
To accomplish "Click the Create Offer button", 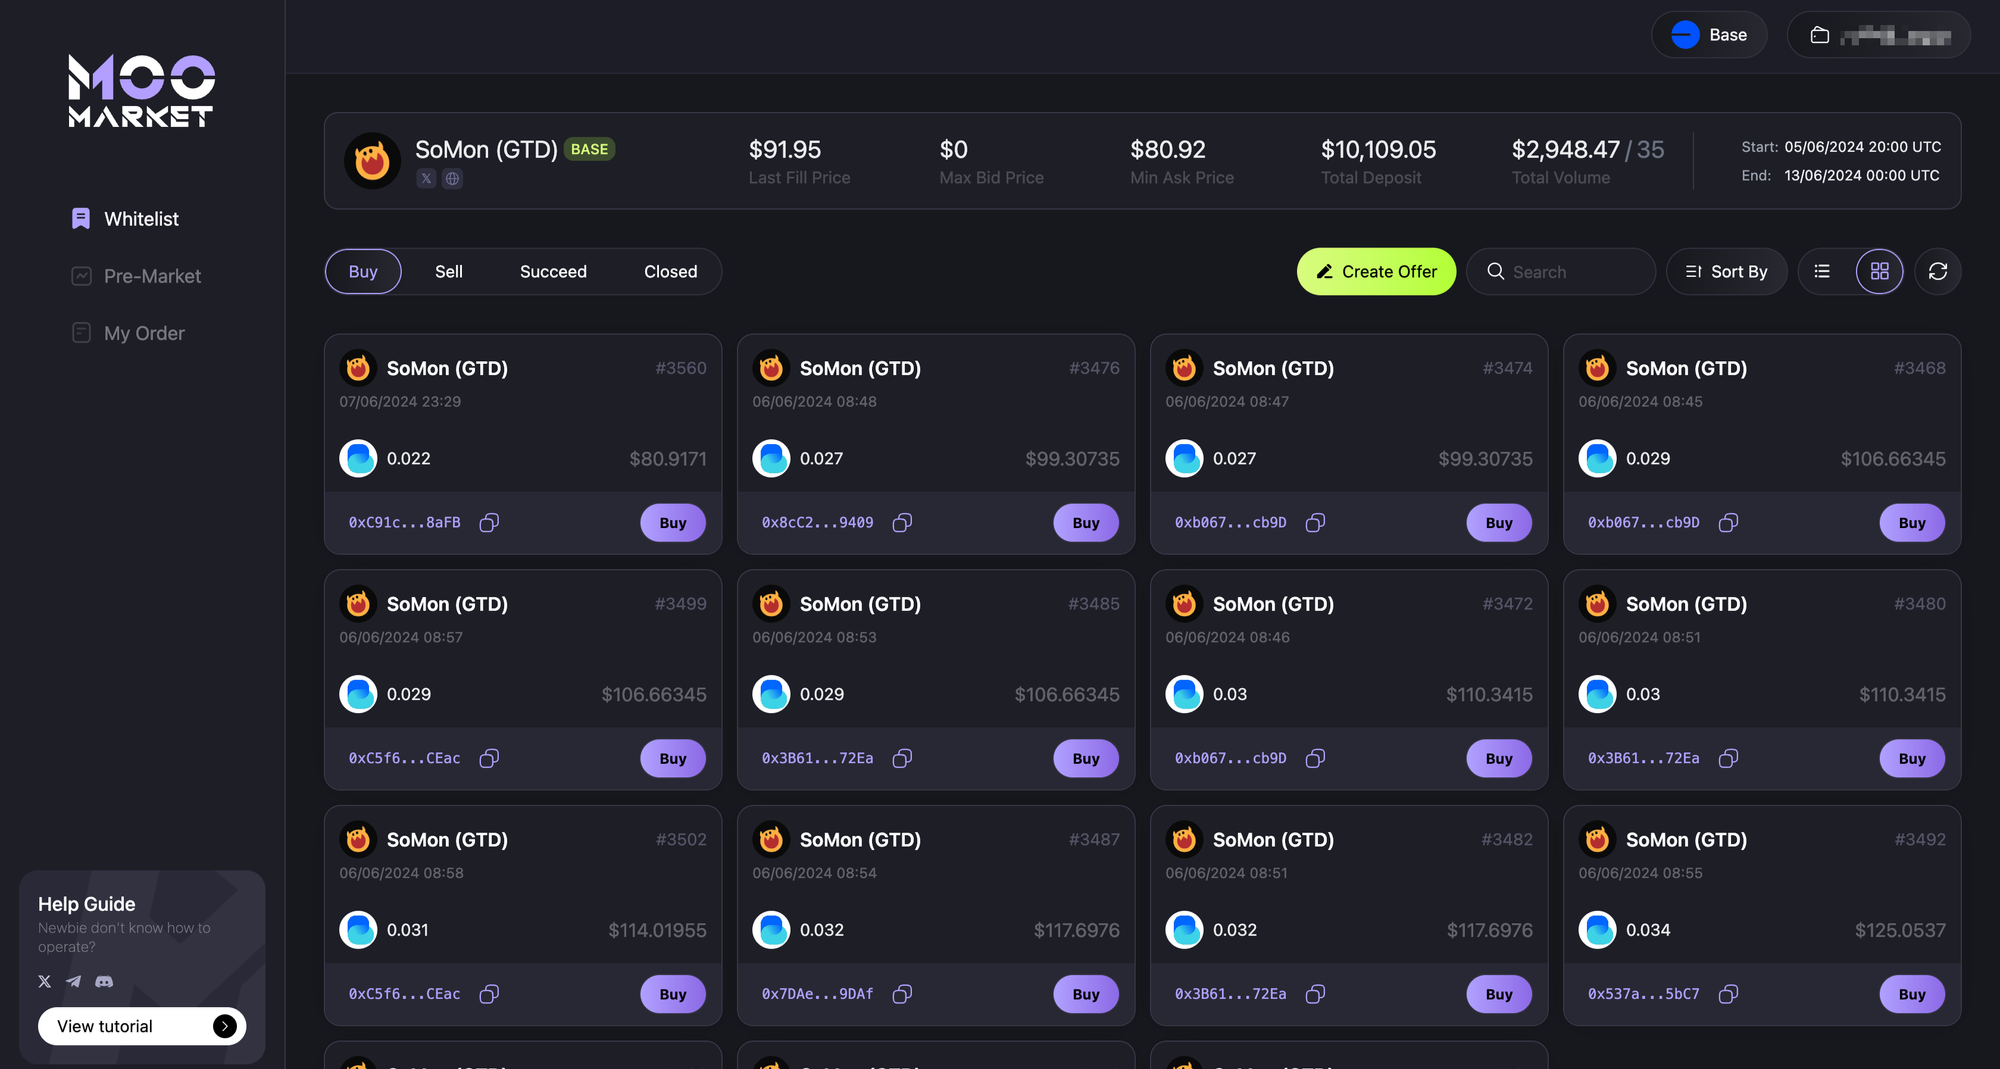I will (x=1376, y=272).
